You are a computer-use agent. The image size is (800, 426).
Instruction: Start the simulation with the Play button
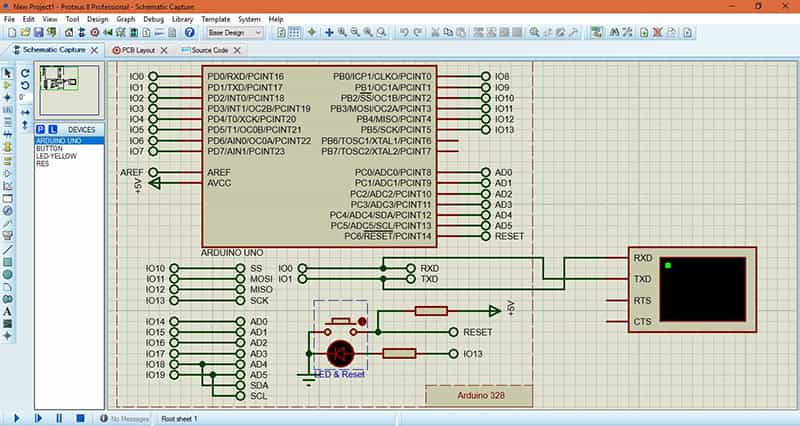pos(16,418)
